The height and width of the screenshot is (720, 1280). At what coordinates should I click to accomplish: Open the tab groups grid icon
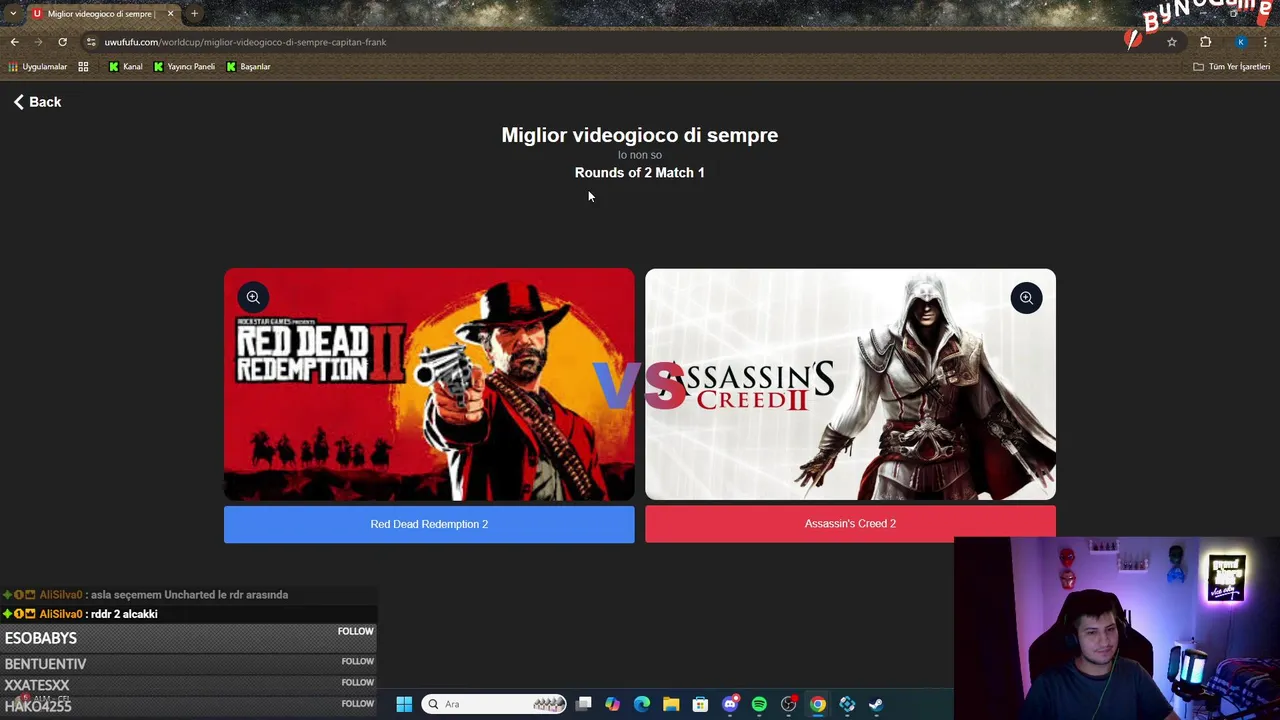[x=83, y=67]
